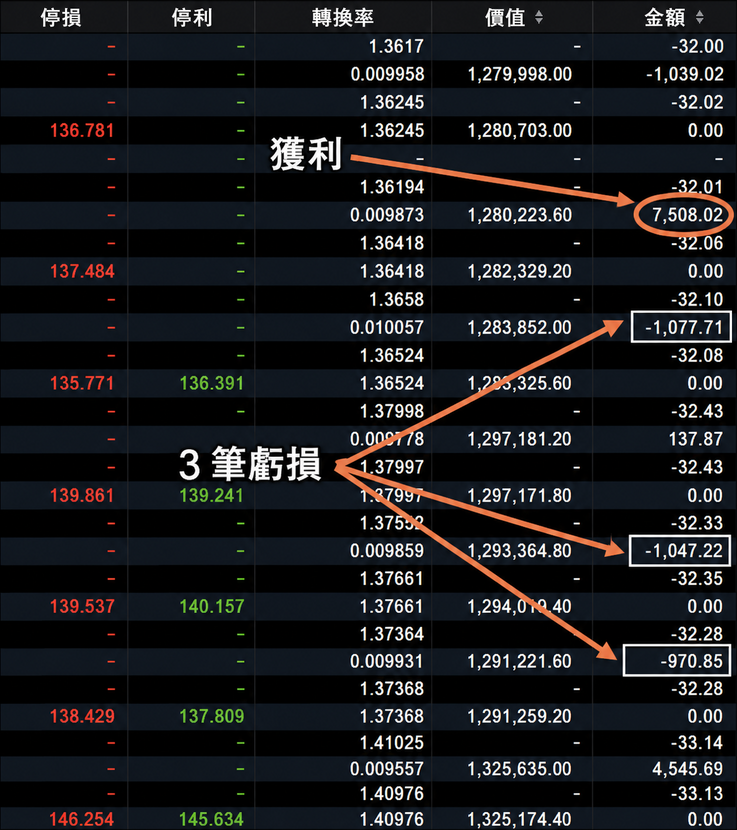The image size is (737, 830).
Task: Sort by the 金額 column sort arrows
Action: click(x=699, y=17)
